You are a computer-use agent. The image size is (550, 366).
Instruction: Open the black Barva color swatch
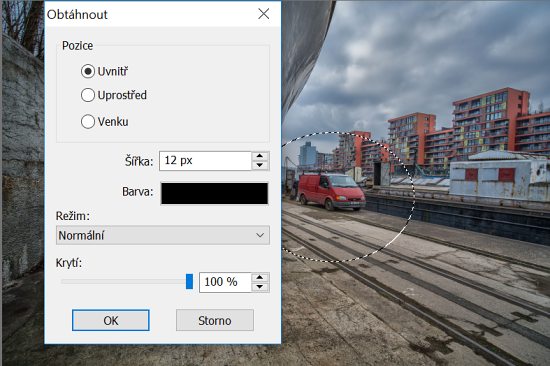(214, 193)
